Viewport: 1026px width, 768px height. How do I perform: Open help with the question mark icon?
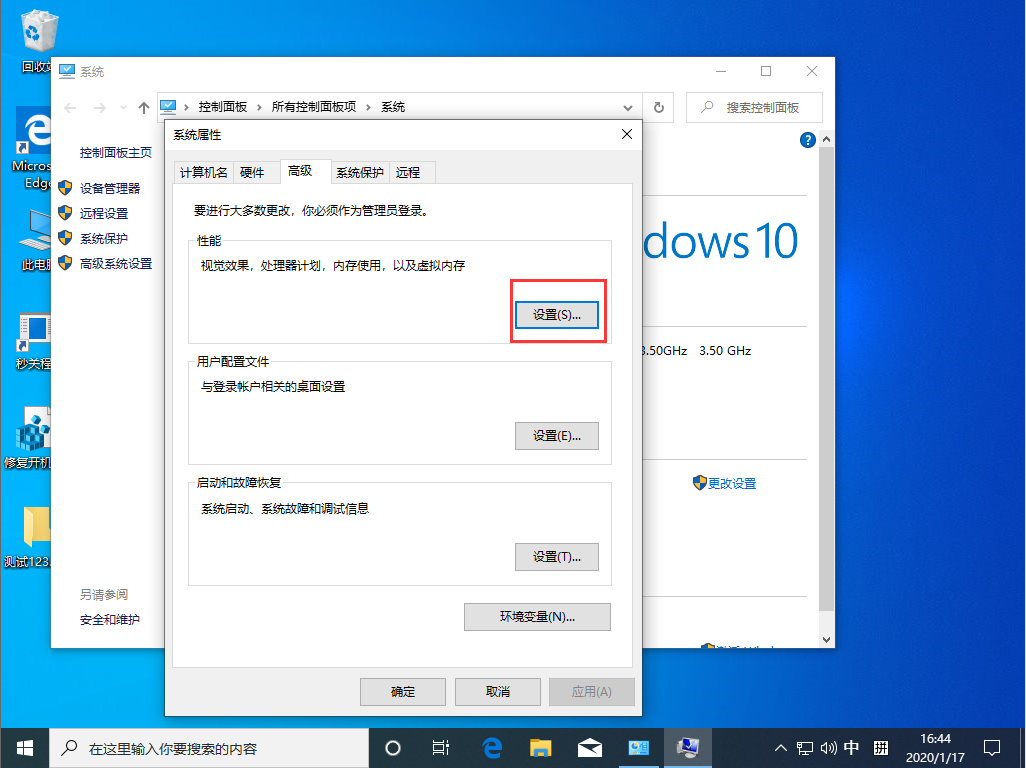tap(807, 140)
